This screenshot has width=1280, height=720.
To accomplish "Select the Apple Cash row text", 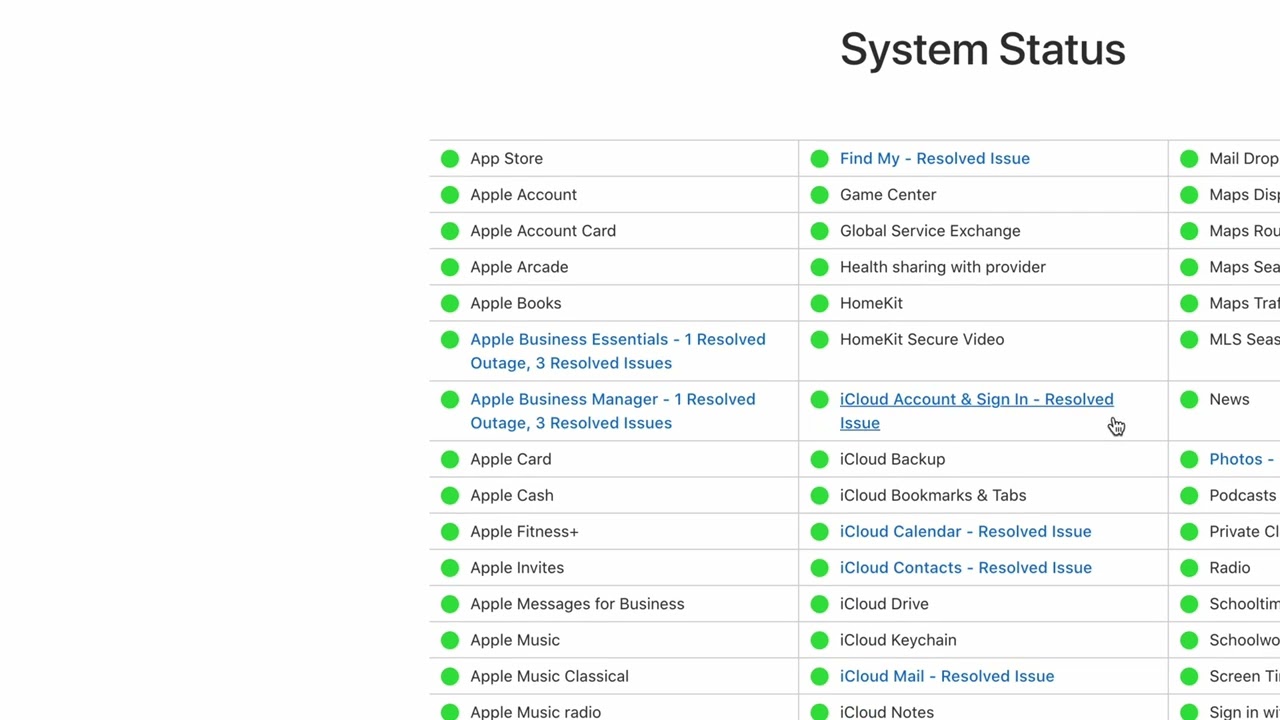I will [x=512, y=495].
